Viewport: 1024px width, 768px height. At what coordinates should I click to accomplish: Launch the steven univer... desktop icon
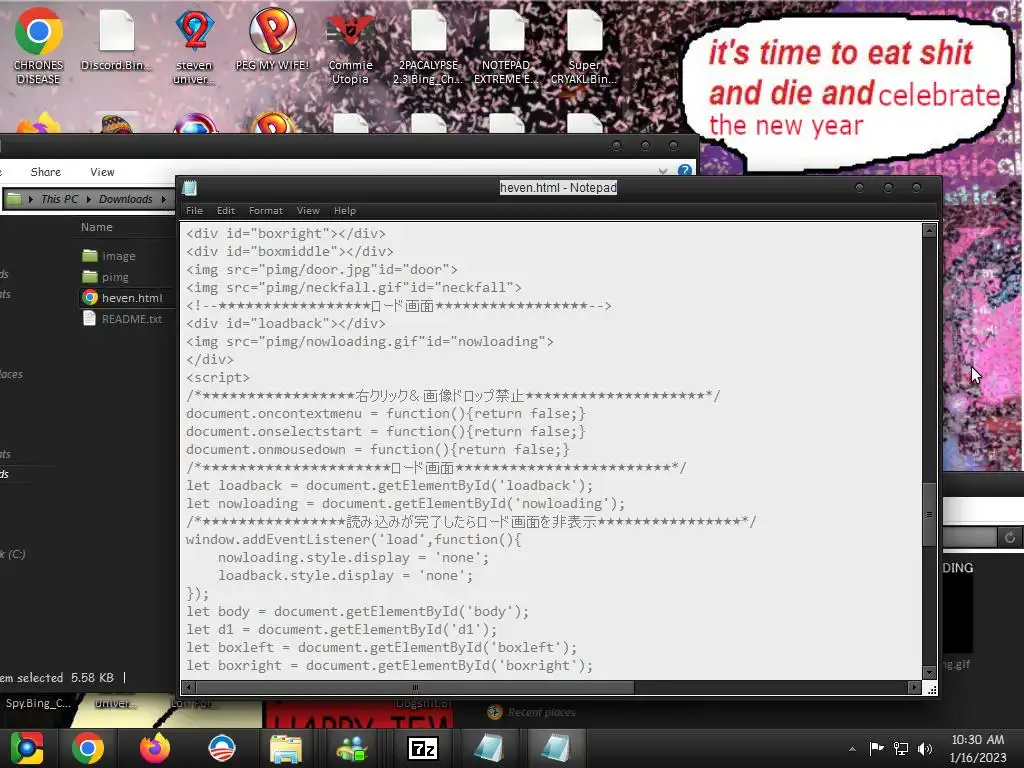pos(194,46)
